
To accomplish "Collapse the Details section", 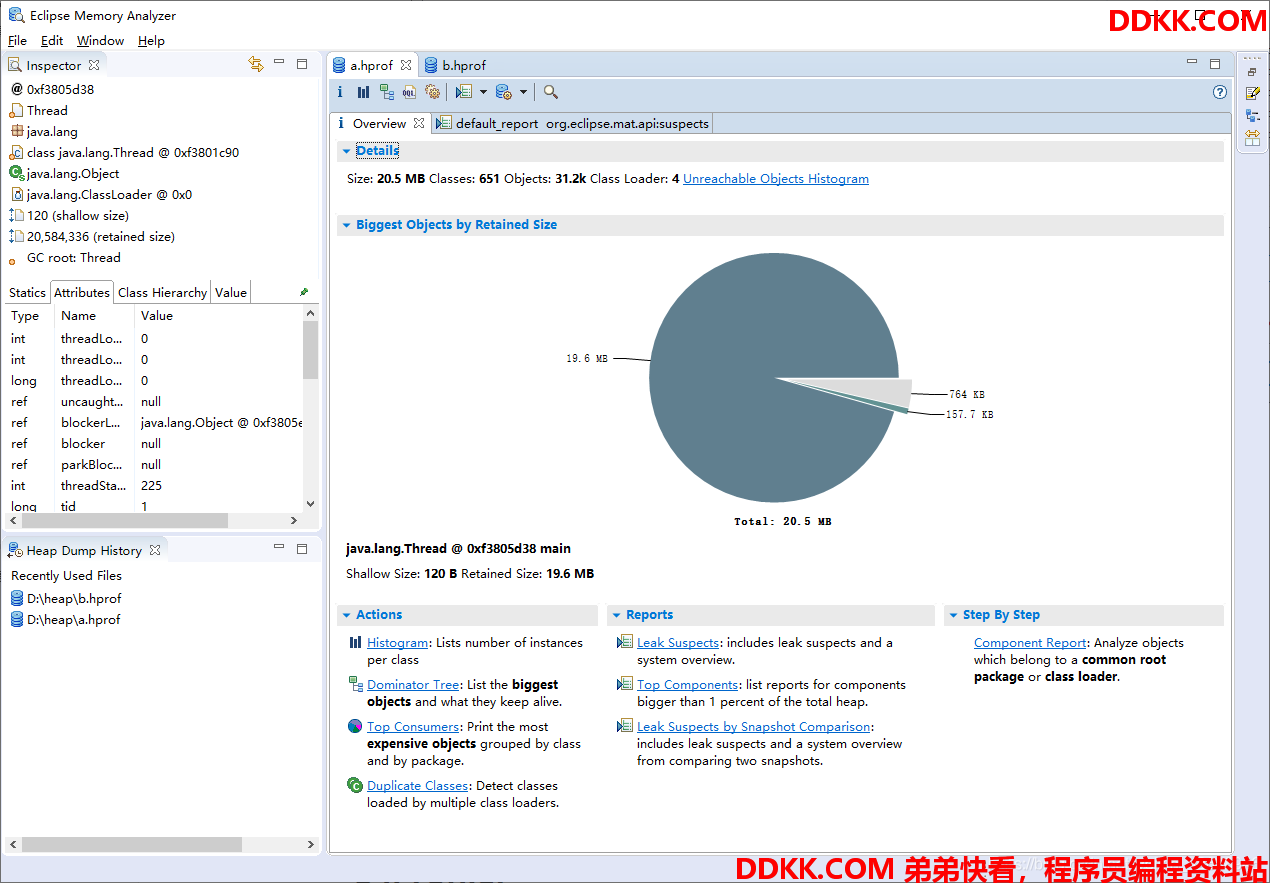I will point(346,151).
